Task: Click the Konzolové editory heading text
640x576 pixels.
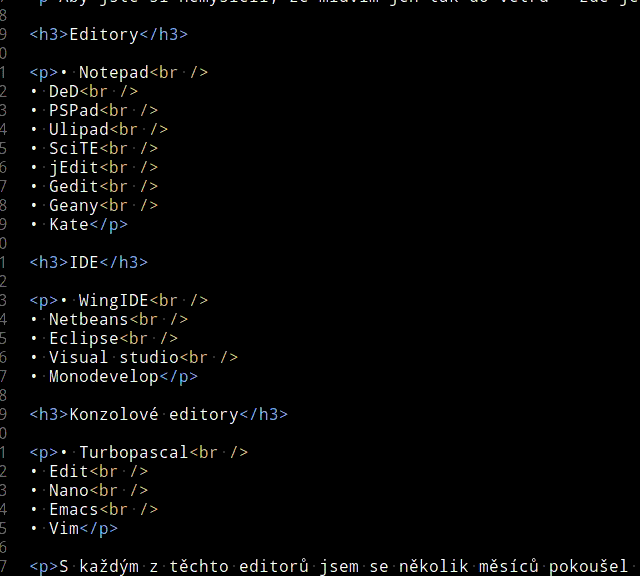Action: click(x=154, y=414)
